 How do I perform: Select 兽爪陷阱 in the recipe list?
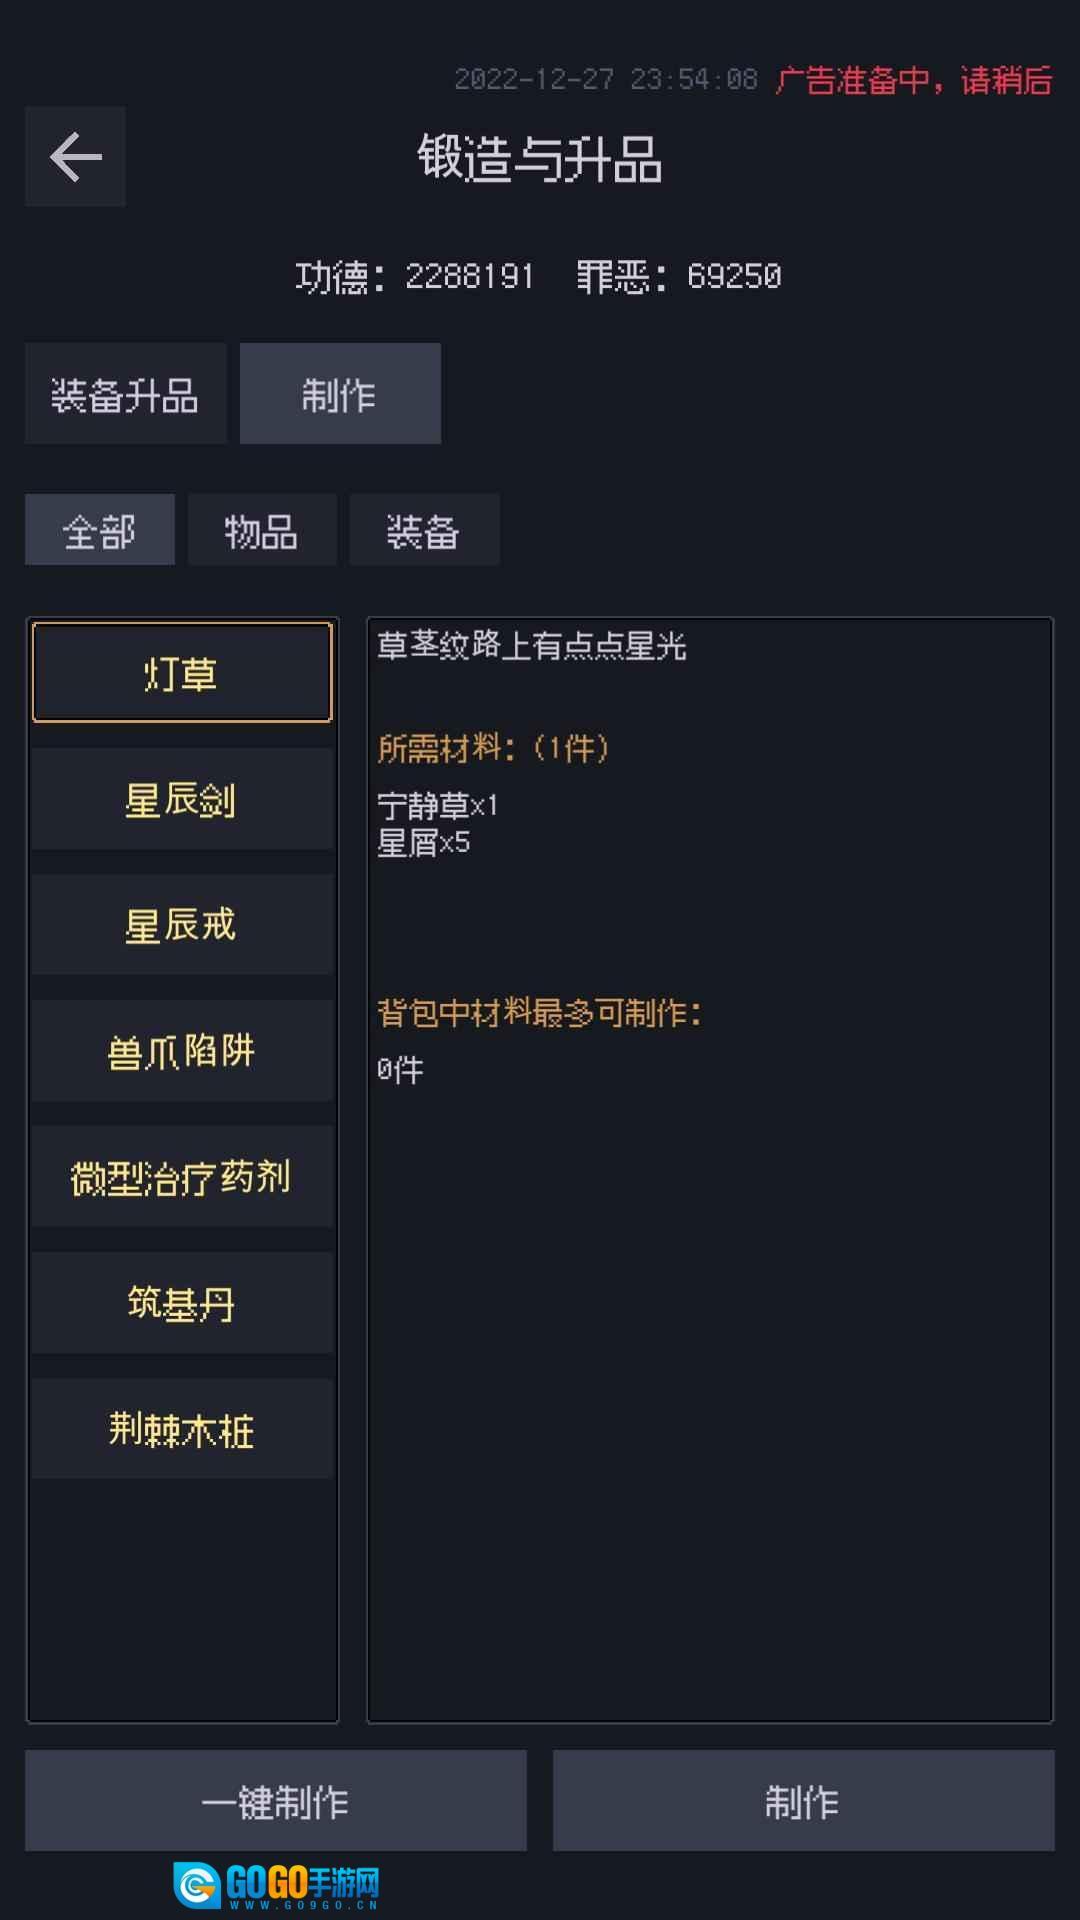[181, 1051]
